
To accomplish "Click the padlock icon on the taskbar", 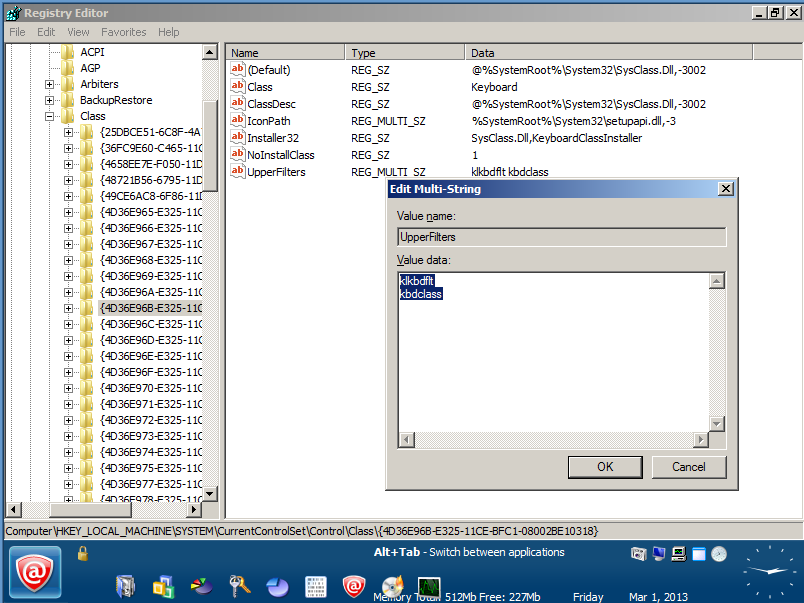I will 83,553.
